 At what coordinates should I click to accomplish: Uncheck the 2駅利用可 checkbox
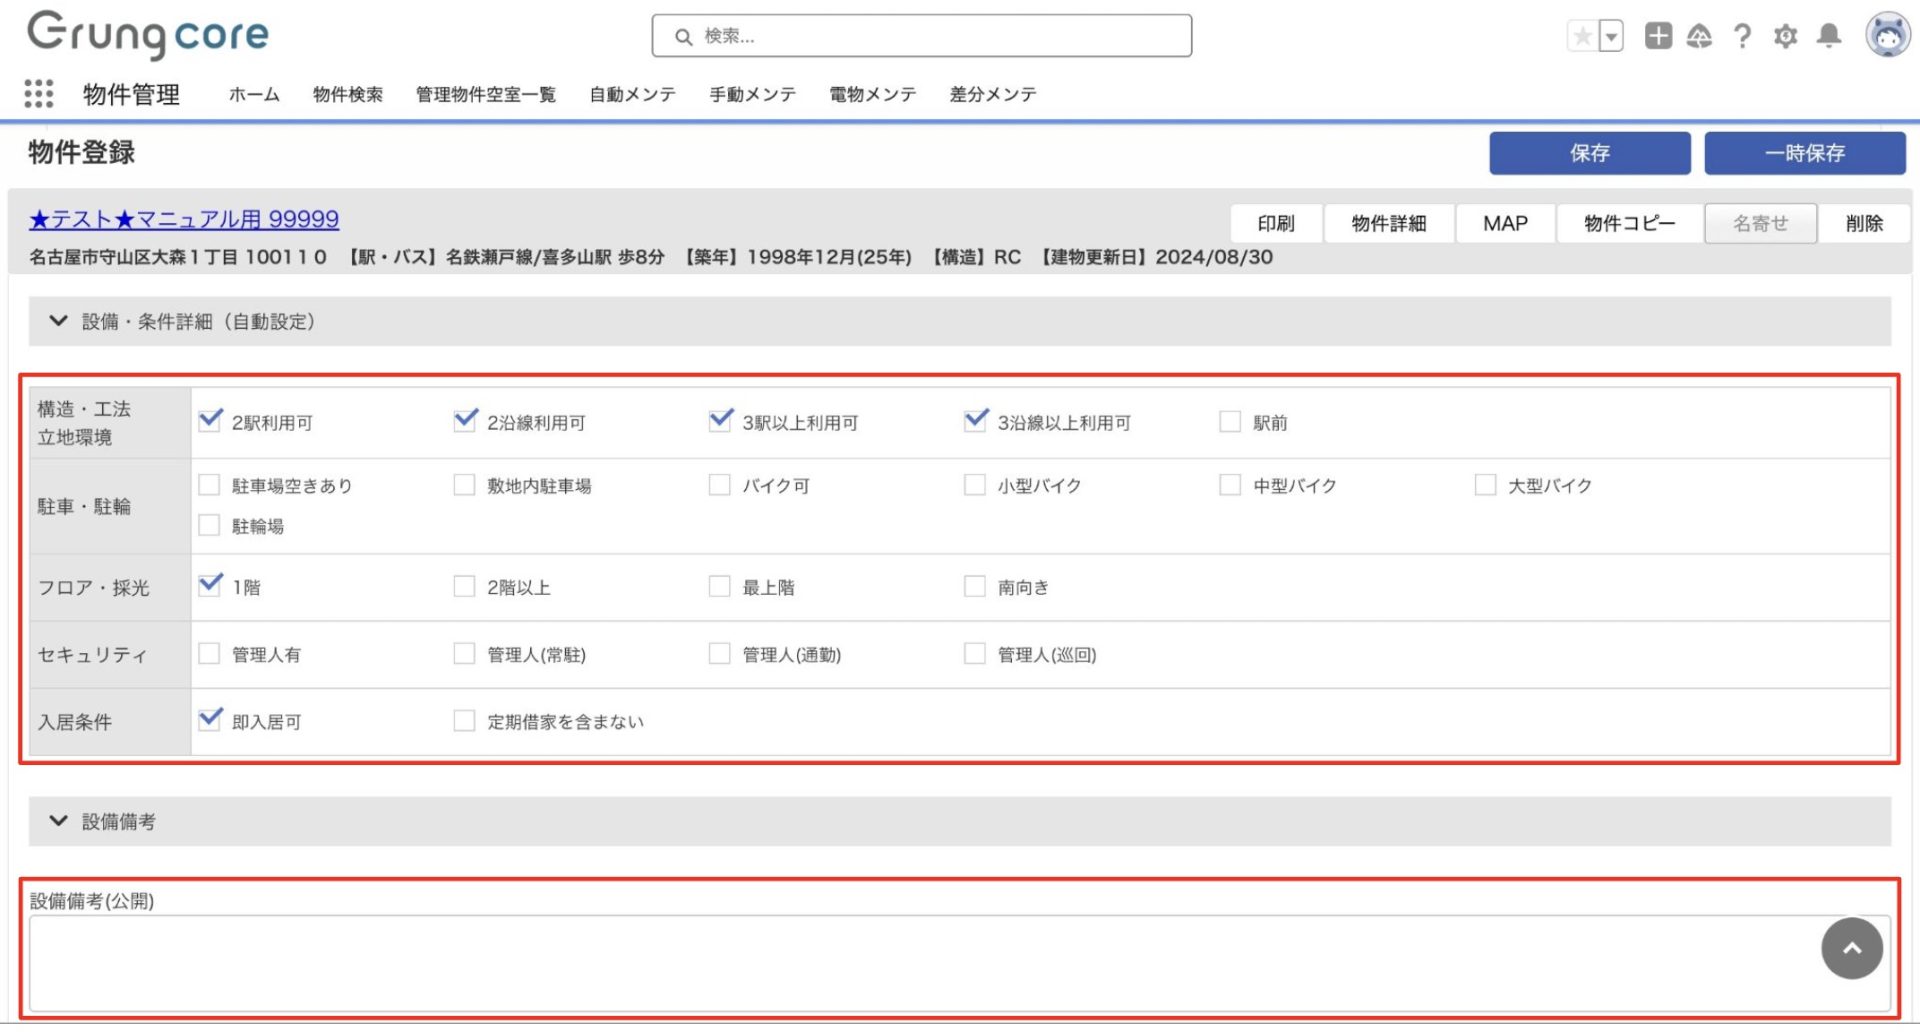click(x=210, y=422)
